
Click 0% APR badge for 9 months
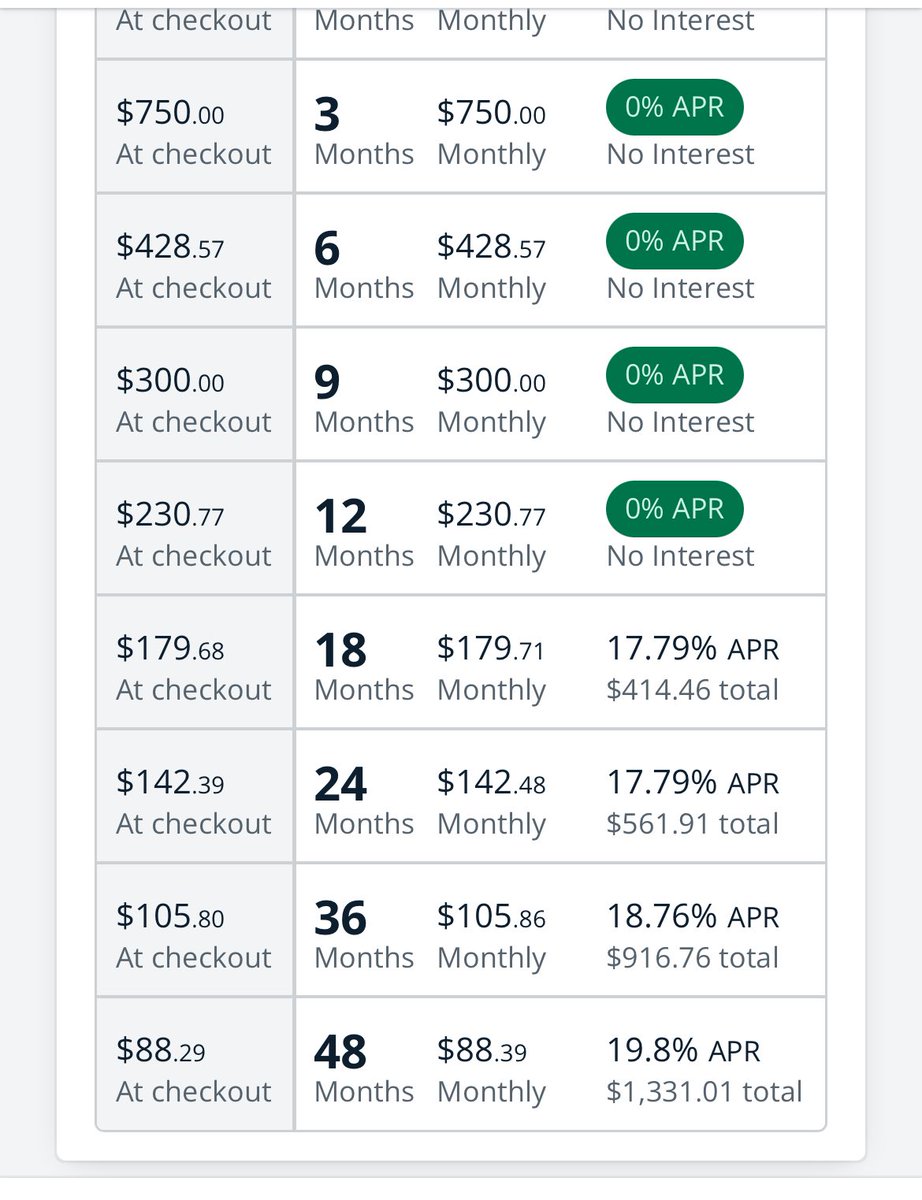click(675, 375)
